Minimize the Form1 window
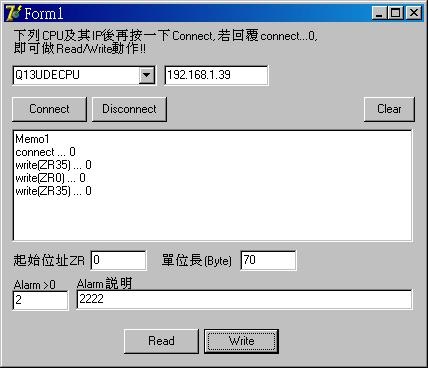Screen dimensions: 428x368 click(379, 13)
